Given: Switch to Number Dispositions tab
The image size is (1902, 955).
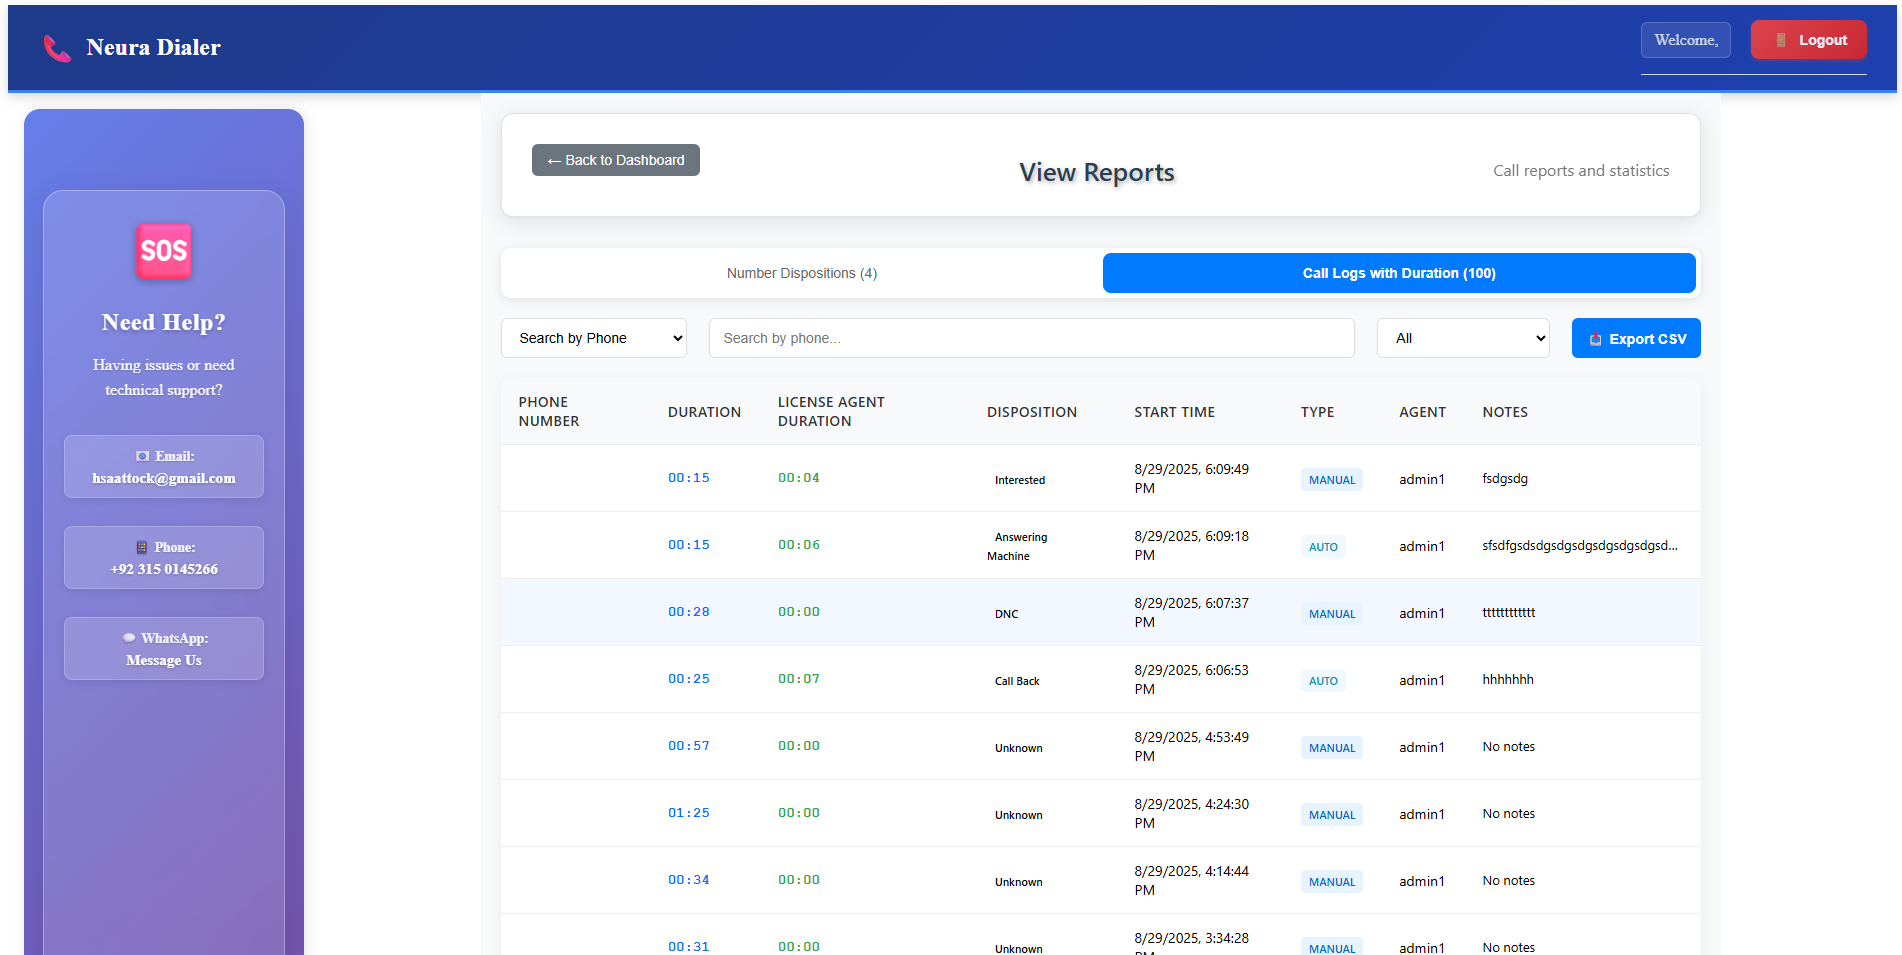Looking at the screenshot, I should 801,273.
